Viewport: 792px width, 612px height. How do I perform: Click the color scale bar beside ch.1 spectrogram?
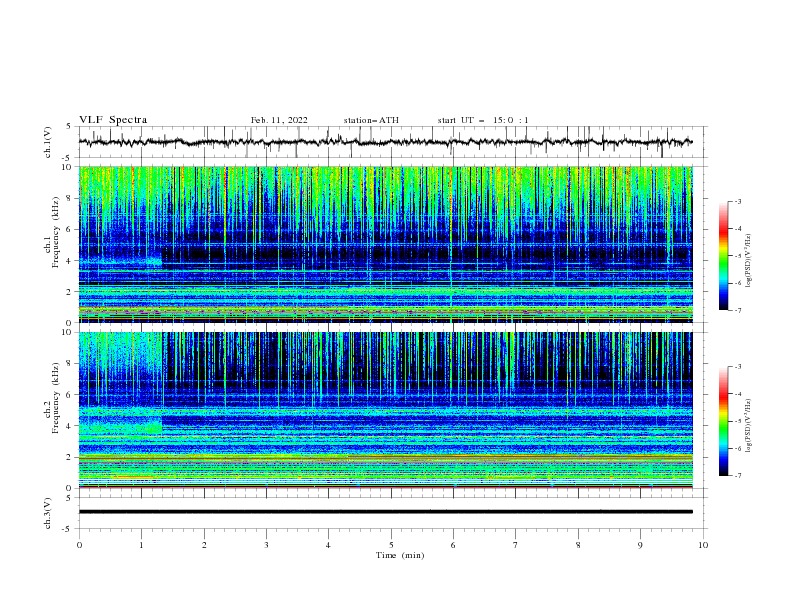[x=723, y=256]
